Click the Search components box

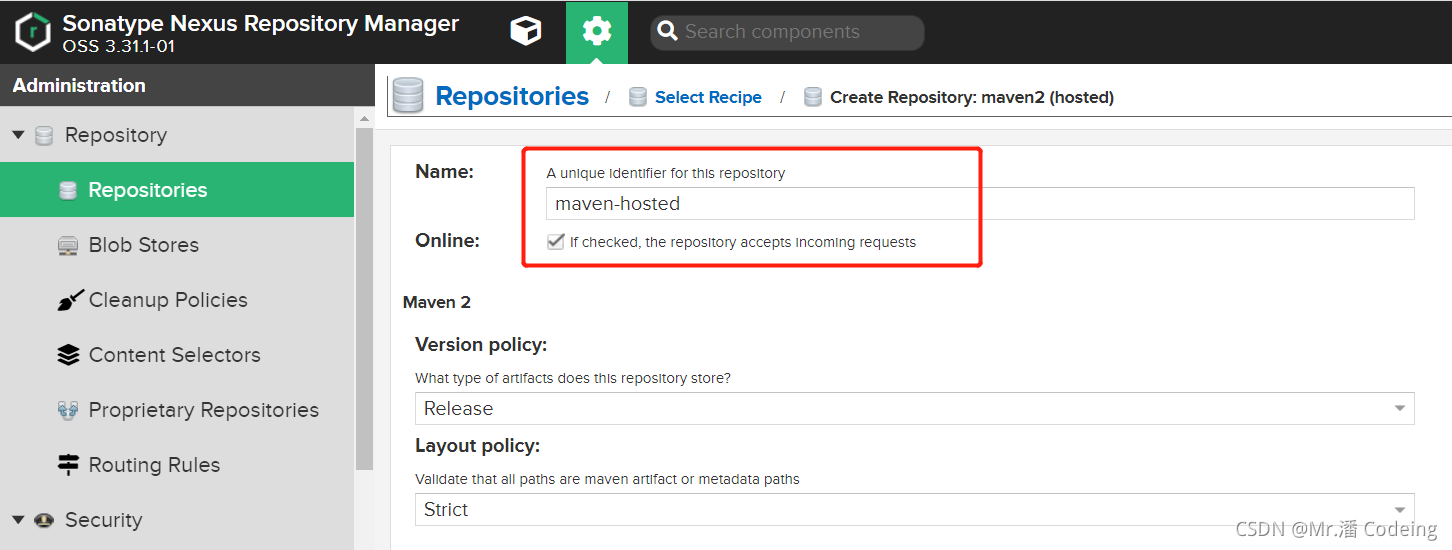tap(787, 32)
